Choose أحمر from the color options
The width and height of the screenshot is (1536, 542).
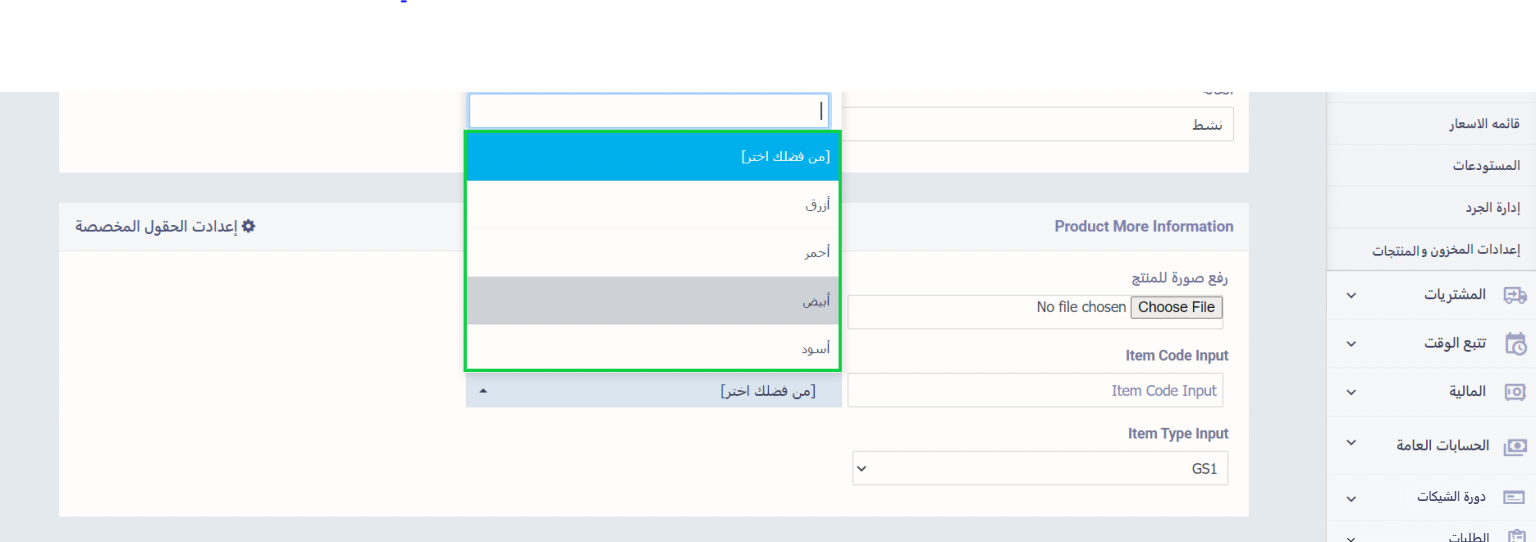click(653, 253)
